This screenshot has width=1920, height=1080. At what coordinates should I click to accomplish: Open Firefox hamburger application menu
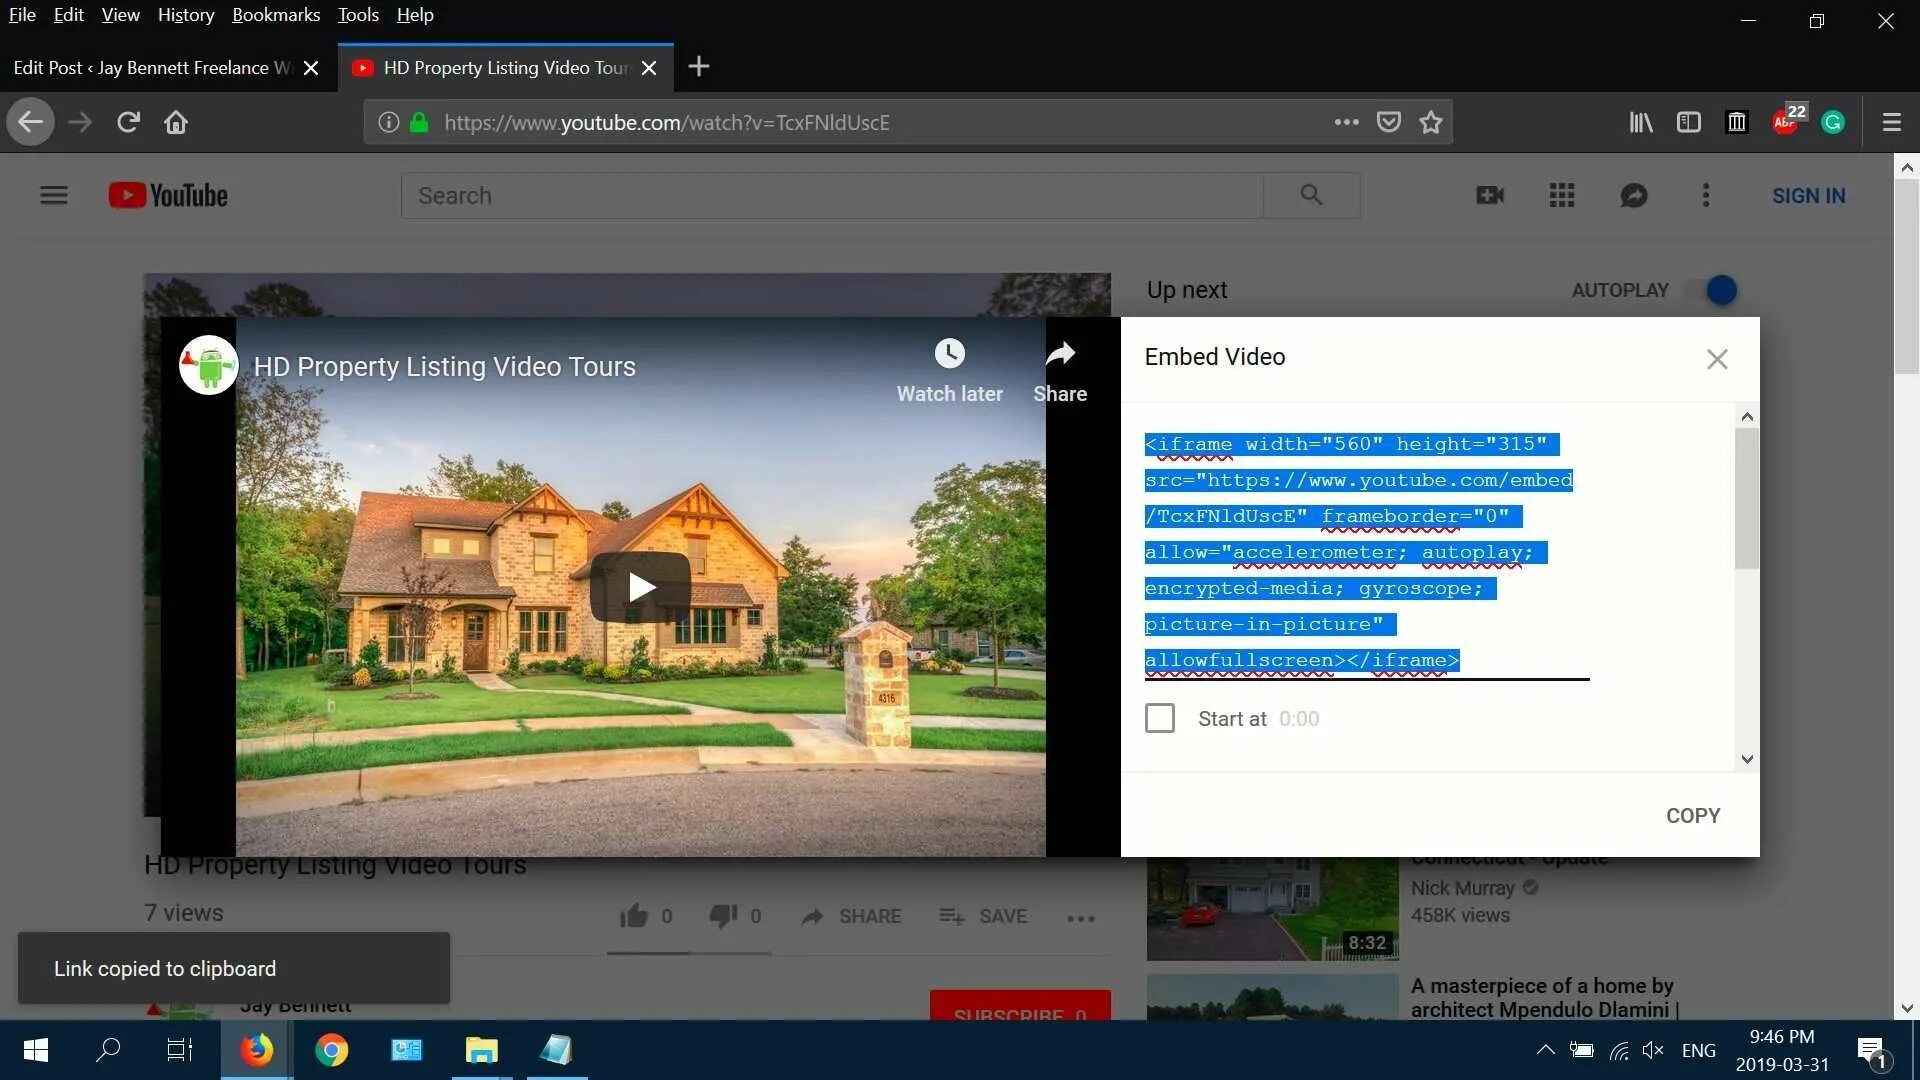tap(1891, 122)
